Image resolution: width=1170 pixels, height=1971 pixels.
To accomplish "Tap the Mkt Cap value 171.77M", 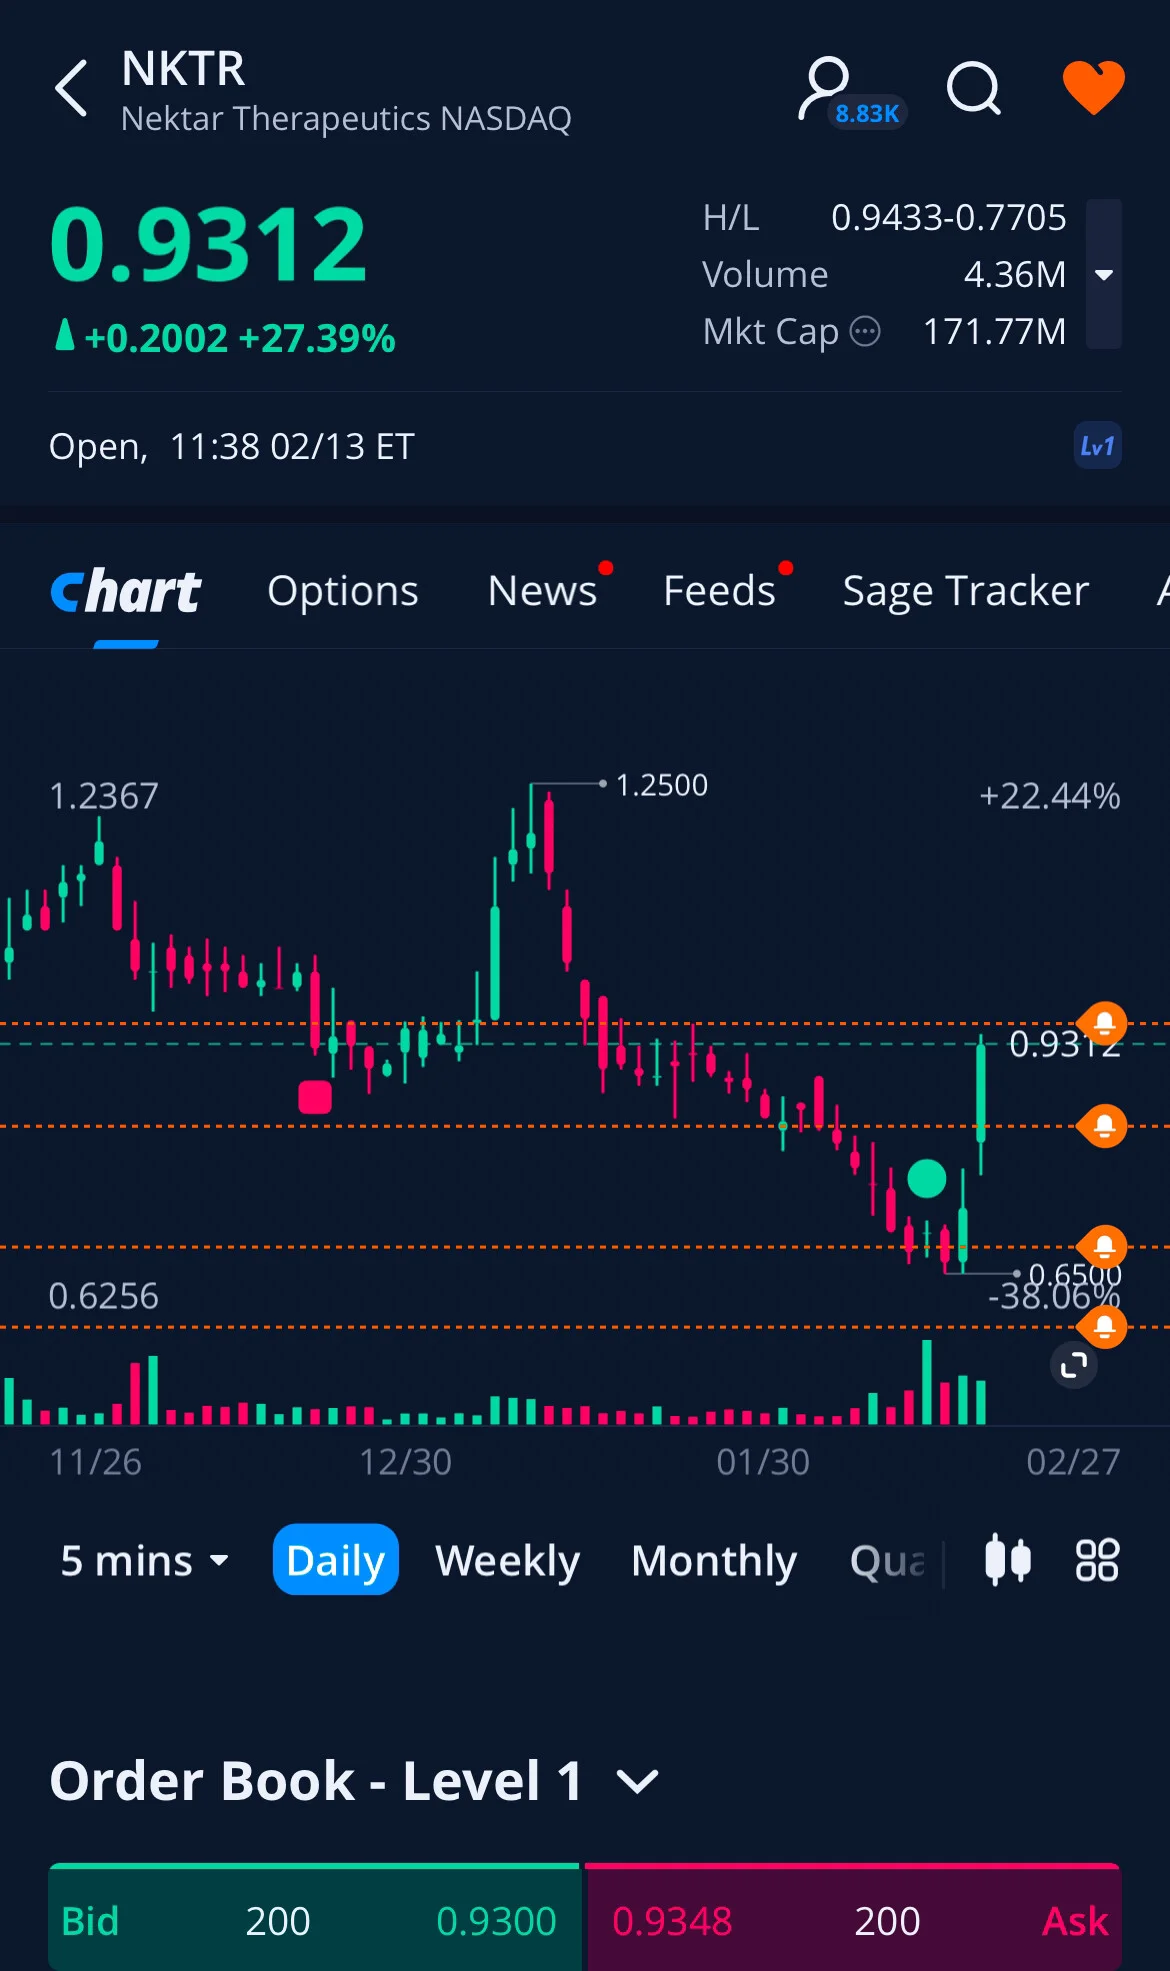I will click(994, 331).
